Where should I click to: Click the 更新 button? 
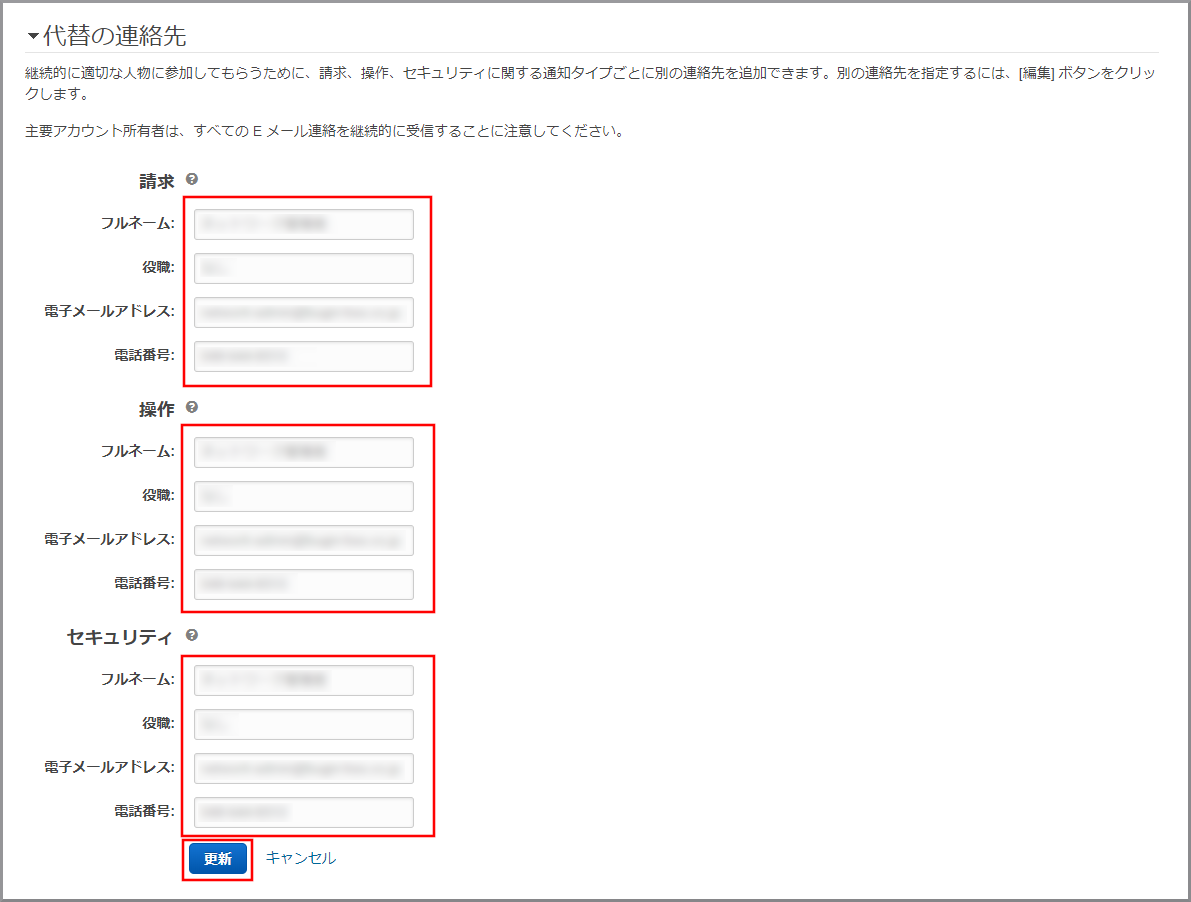coord(218,859)
